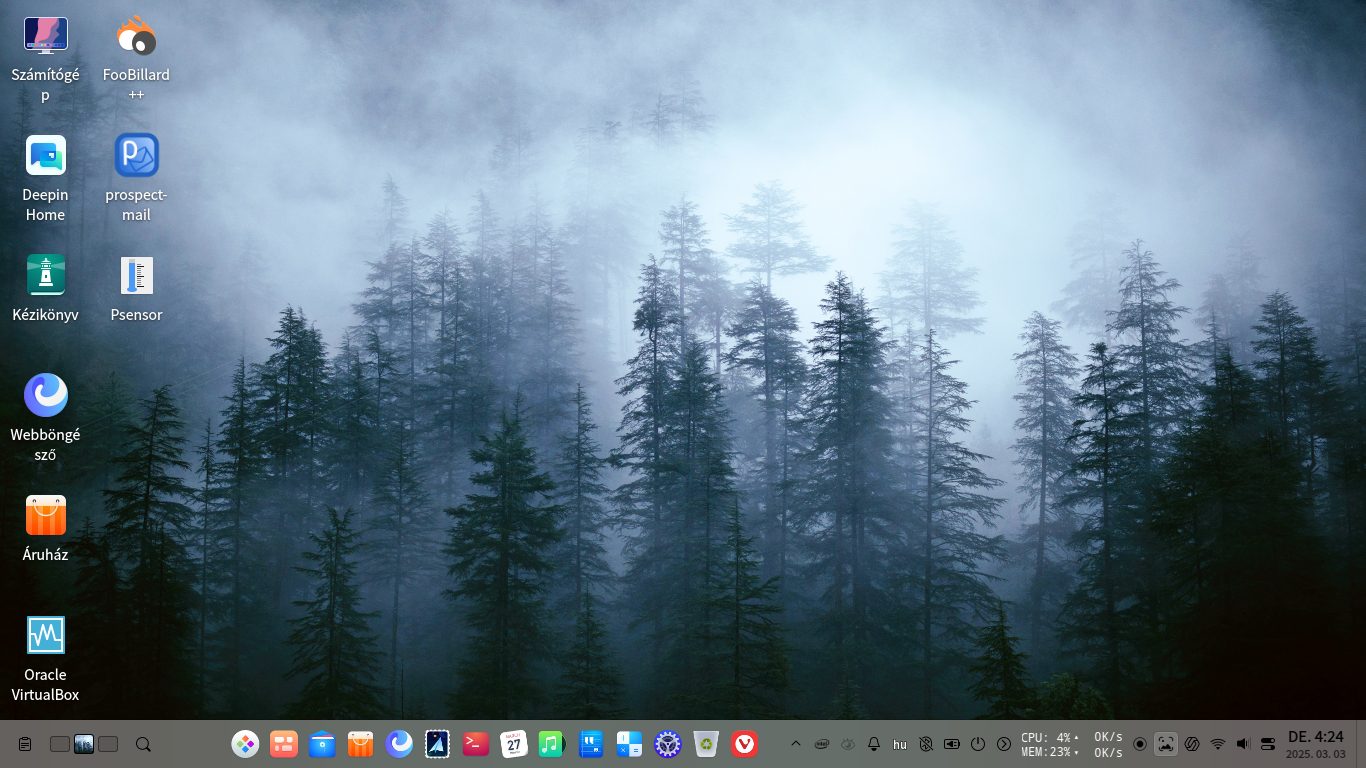Viewport: 1366px width, 768px height.
Task: Toggle the eye protection tray icon
Action: (848, 744)
